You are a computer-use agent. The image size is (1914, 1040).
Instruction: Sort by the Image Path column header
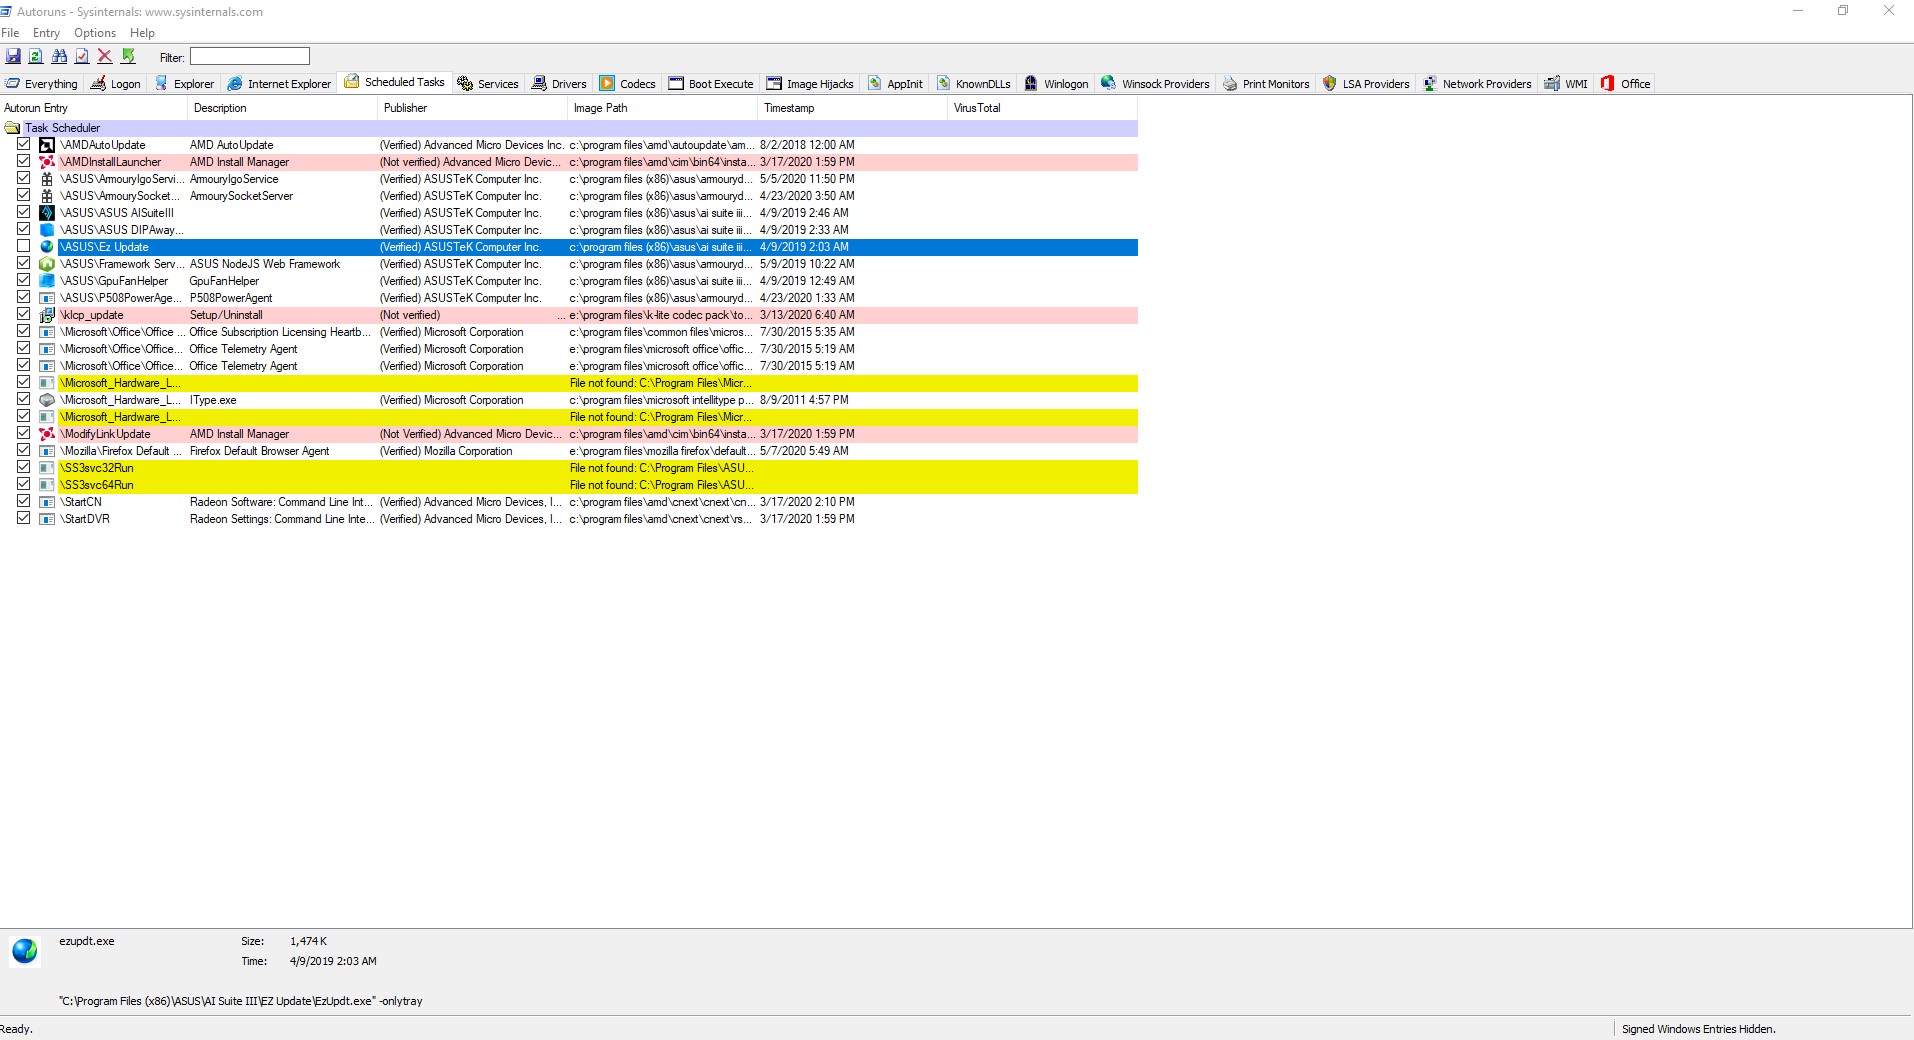coord(662,108)
